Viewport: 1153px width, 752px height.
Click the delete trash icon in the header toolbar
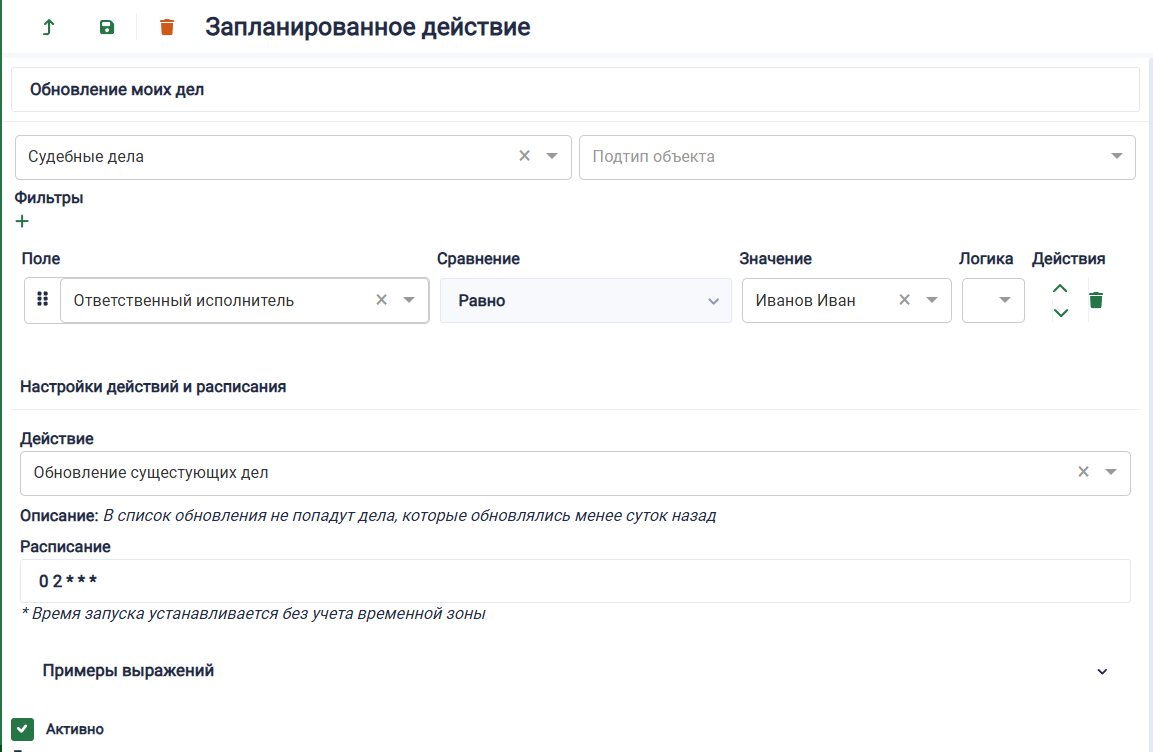coord(166,28)
